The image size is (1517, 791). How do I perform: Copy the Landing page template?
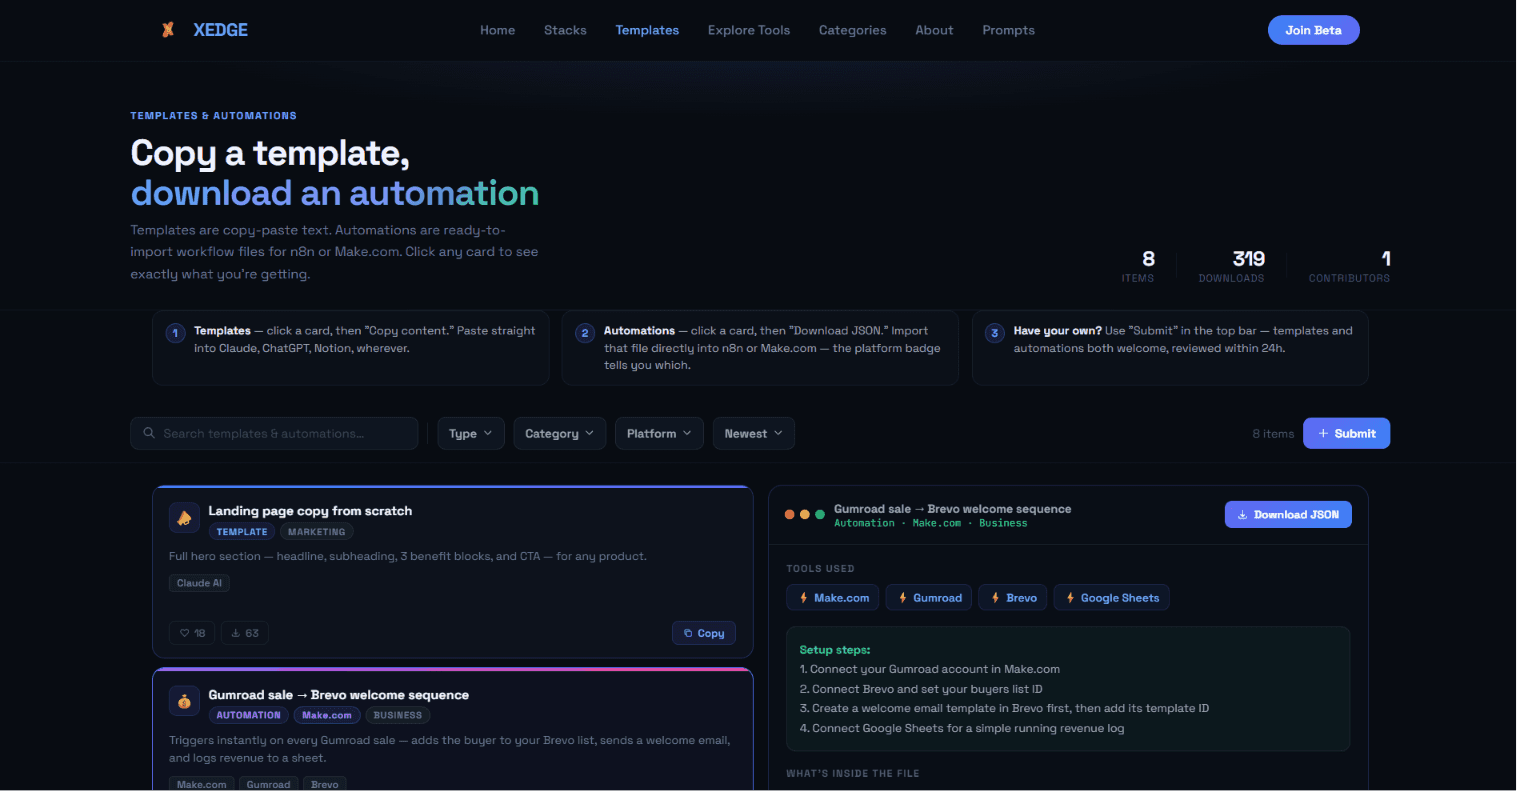point(704,633)
